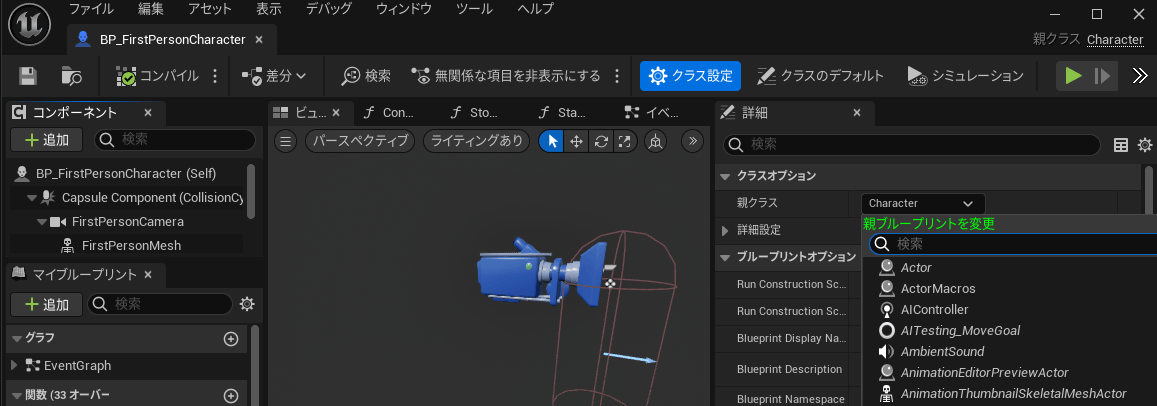This screenshot has height=406, width=1157.
Task: Add new function plus icon in 関数 section
Action: coord(230,395)
